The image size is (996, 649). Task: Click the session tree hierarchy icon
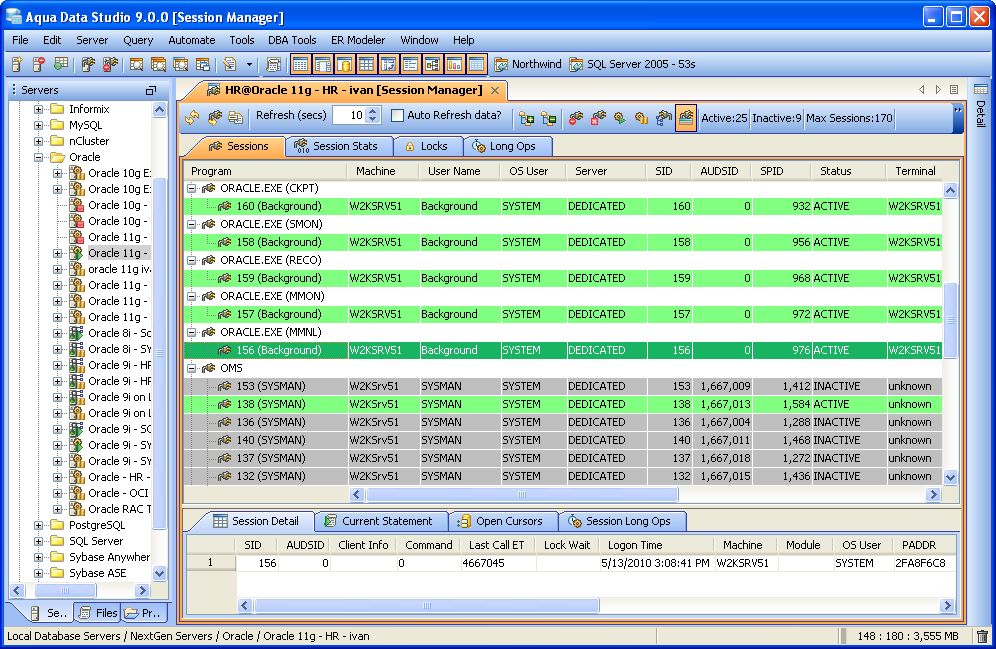tap(664, 118)
